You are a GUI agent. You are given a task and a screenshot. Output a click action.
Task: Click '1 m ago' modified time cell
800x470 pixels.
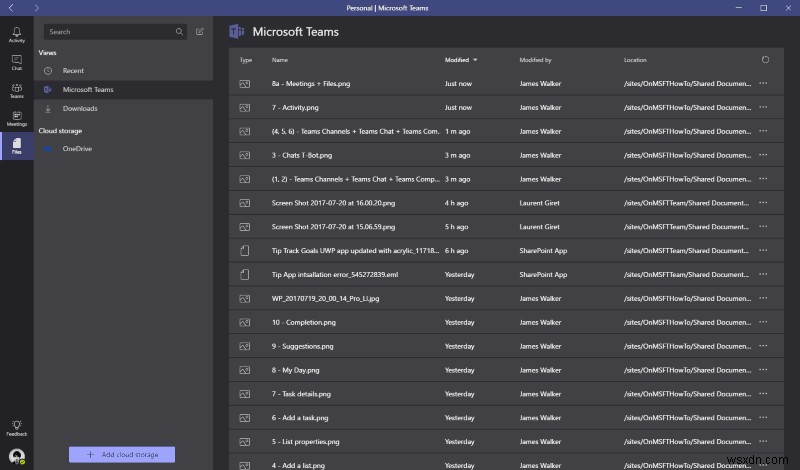tap(457, 131)
